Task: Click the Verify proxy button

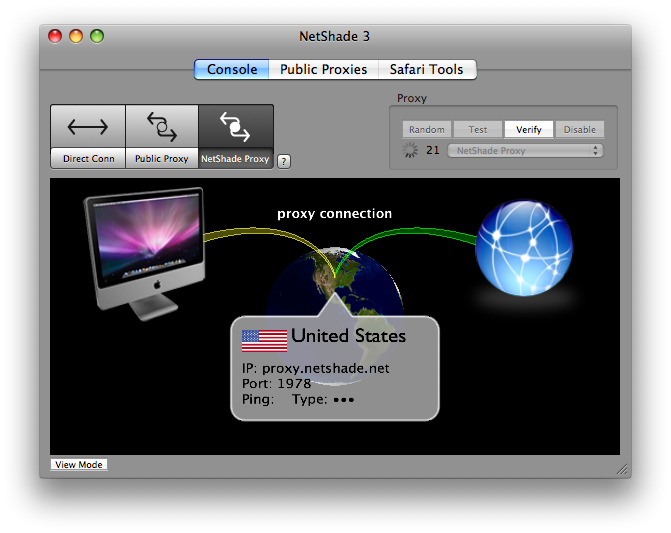Action: [x=528, y=129]
